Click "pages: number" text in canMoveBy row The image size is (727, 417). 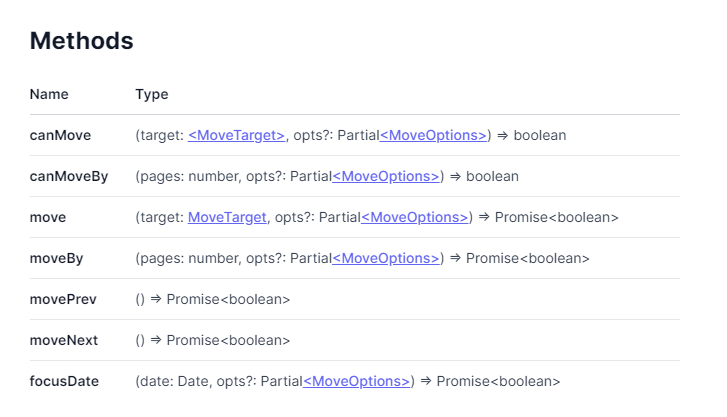pos(182,176)
